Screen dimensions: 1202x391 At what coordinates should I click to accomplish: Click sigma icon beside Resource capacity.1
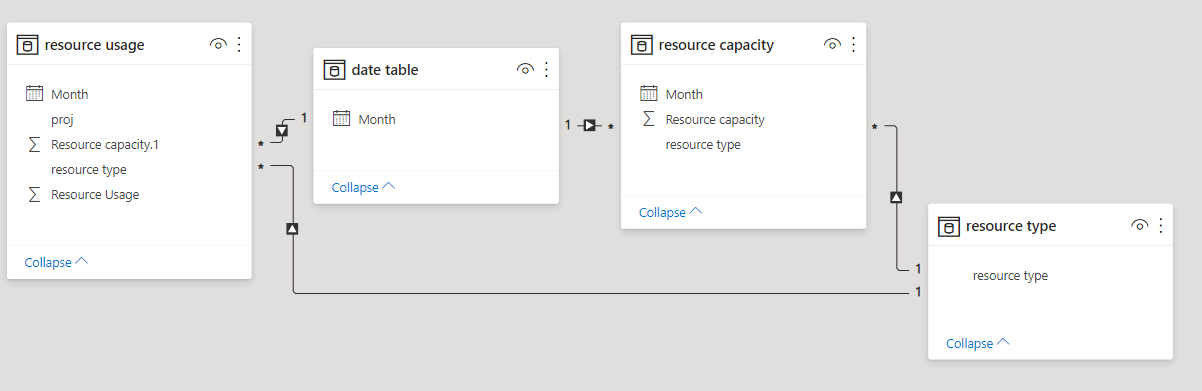35,144
